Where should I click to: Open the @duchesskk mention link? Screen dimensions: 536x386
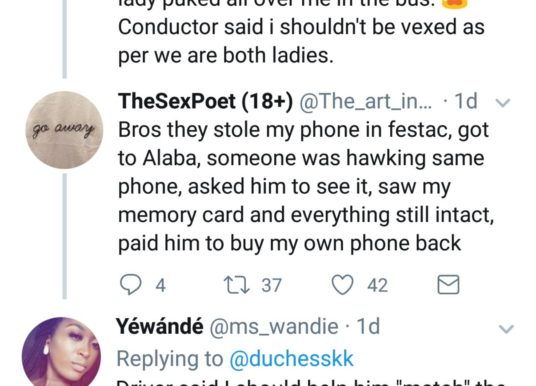click(x=291, y=359)
